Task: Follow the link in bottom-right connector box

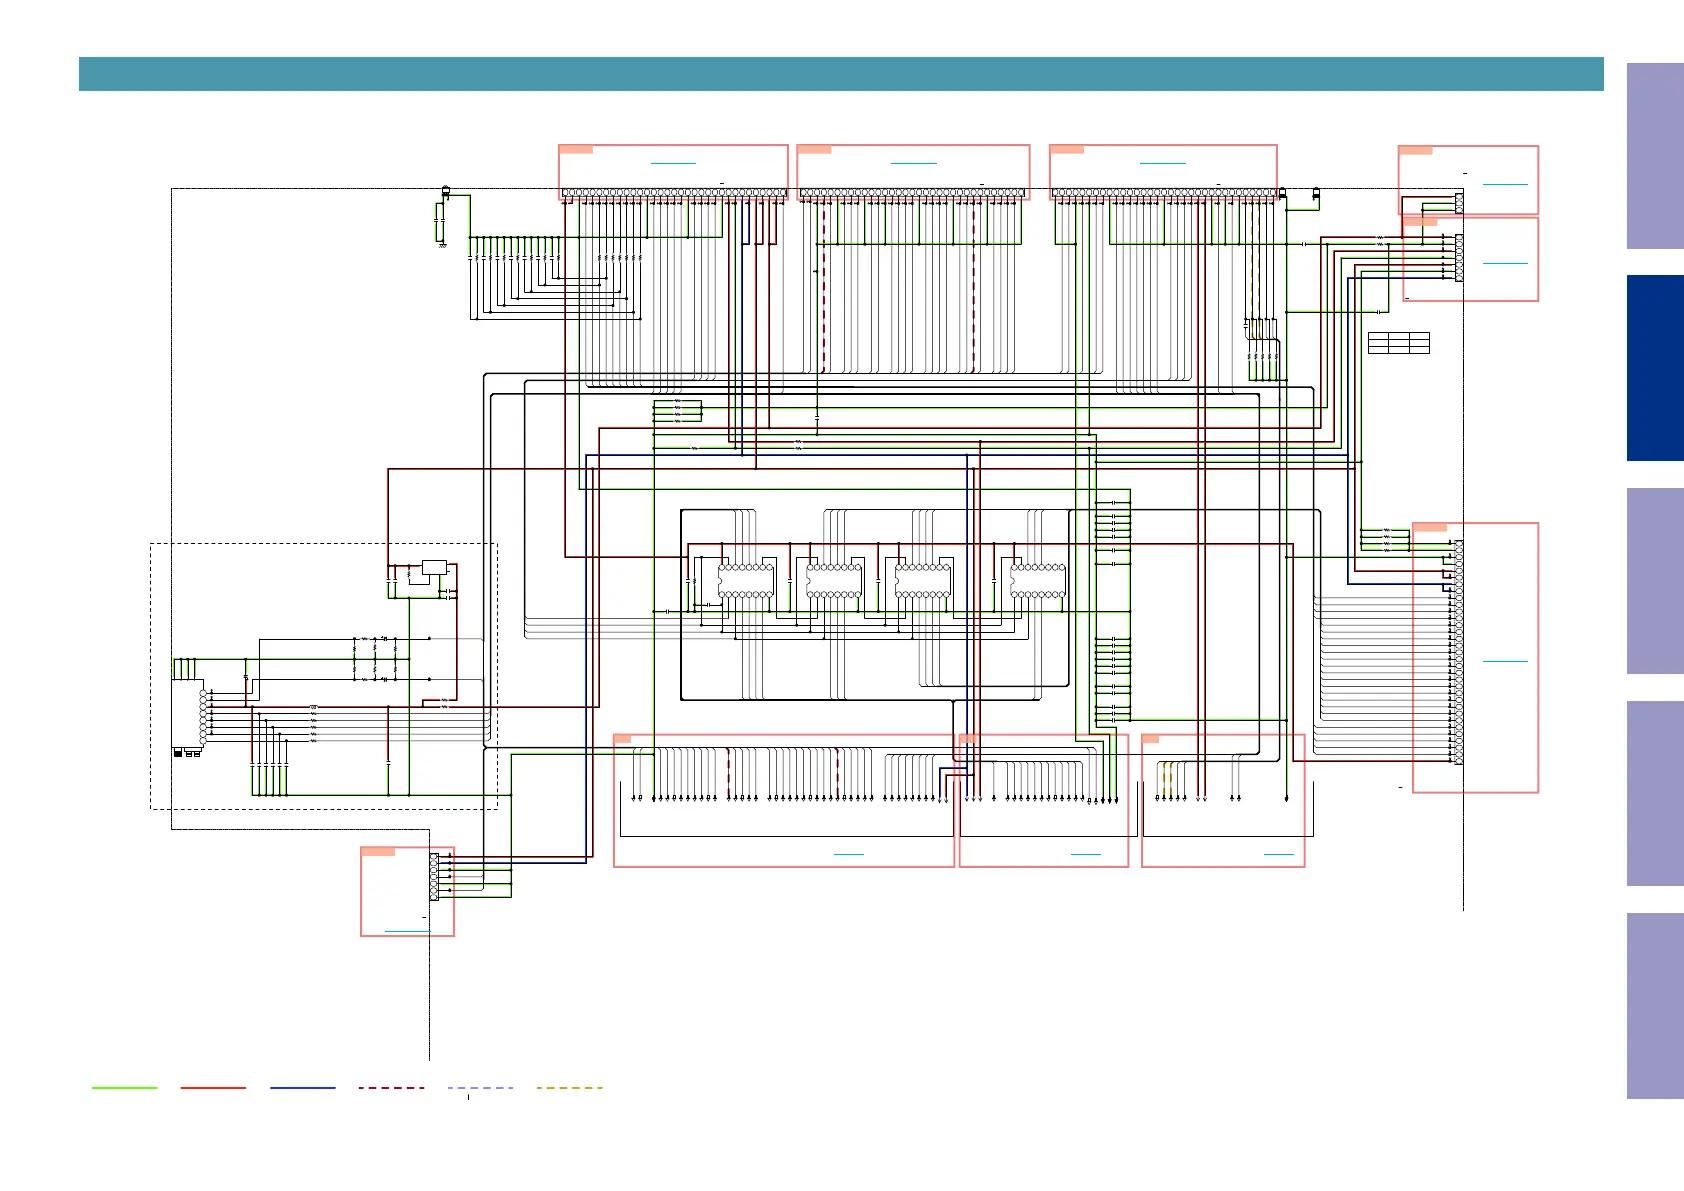Action: [x=1279, y=855]
